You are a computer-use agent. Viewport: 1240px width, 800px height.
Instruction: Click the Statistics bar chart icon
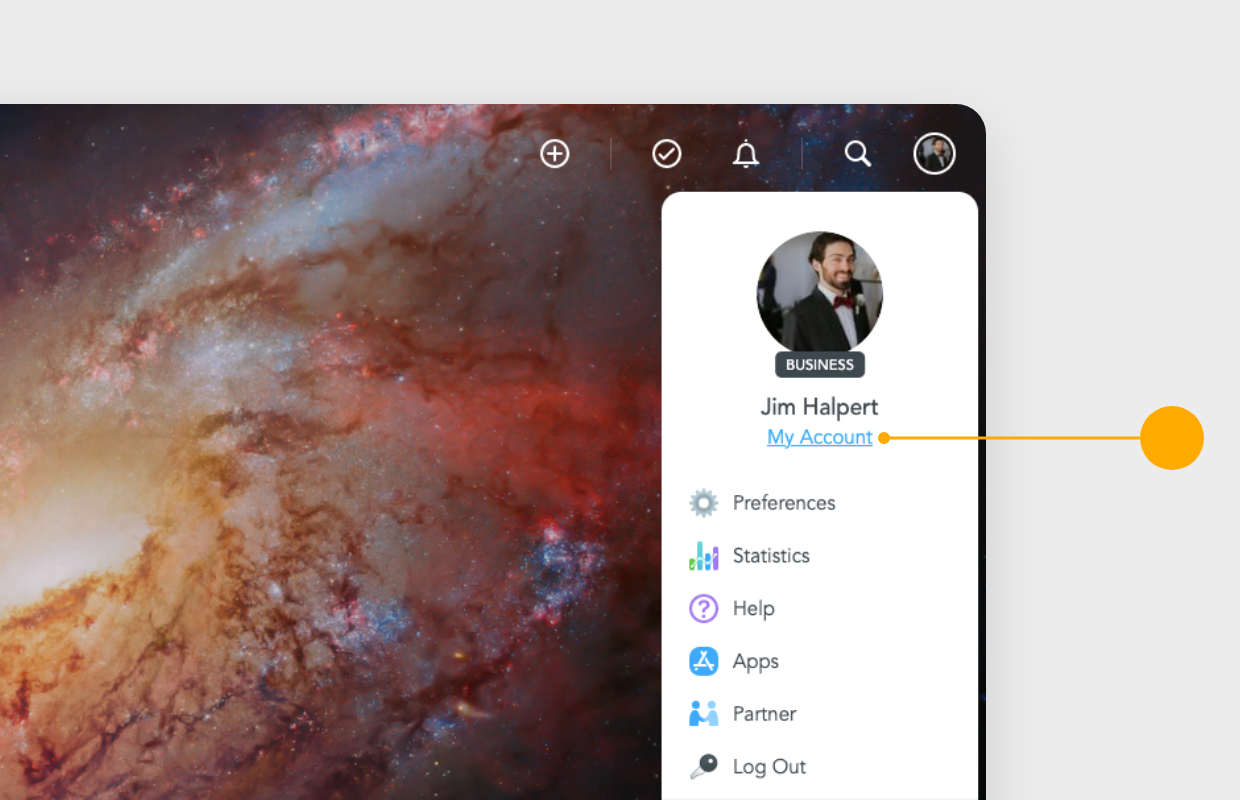(704, 555)
